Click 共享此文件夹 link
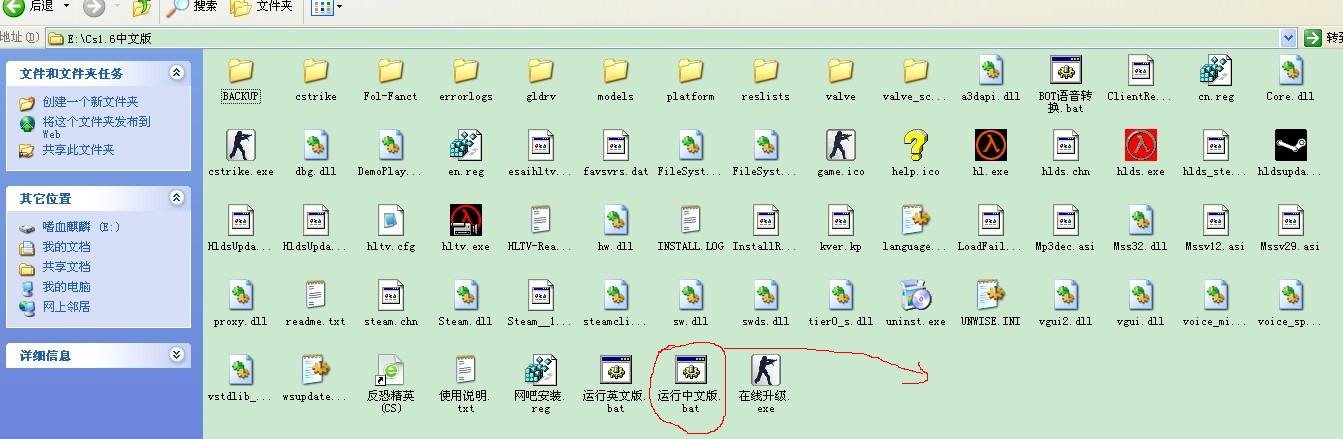 pos(78,150)
